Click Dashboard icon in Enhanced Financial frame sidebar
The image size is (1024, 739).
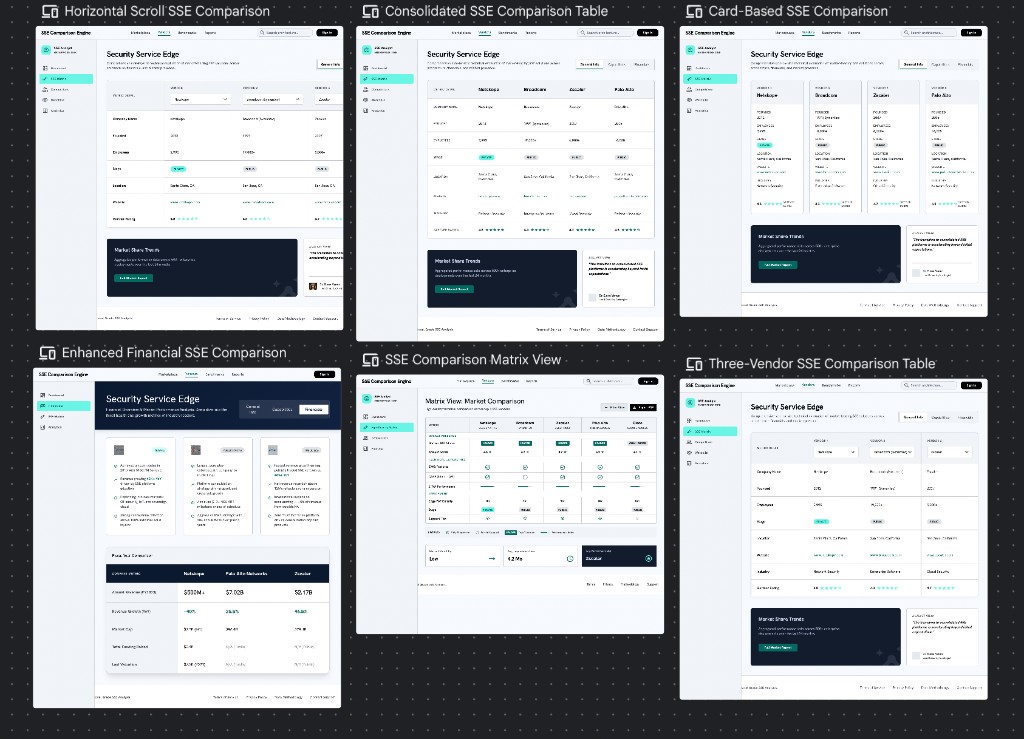(x=42, y=395)
